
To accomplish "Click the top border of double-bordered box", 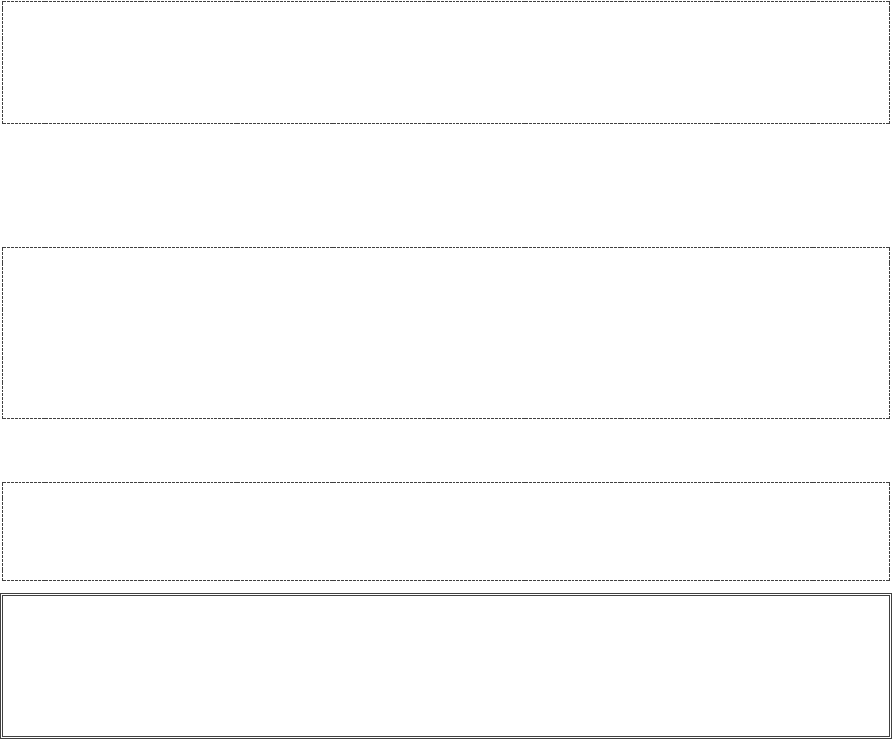I will click(445, 595).
